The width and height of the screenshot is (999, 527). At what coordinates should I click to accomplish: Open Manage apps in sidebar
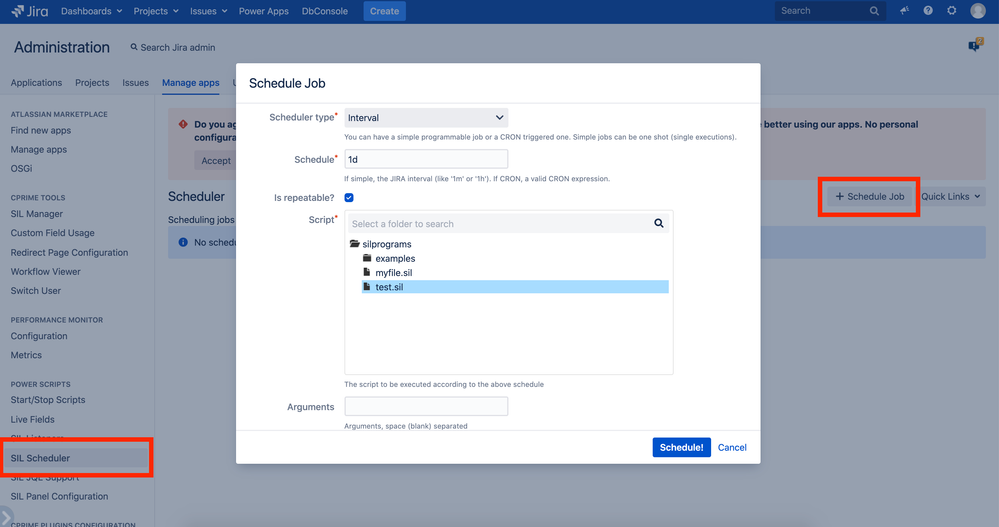(x=39, y=149)
